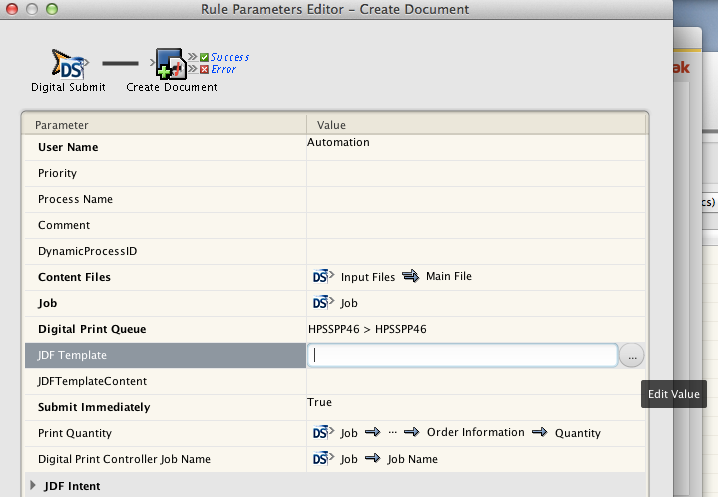
Task: Click the Job Name value link
Action: click(412, 459)
